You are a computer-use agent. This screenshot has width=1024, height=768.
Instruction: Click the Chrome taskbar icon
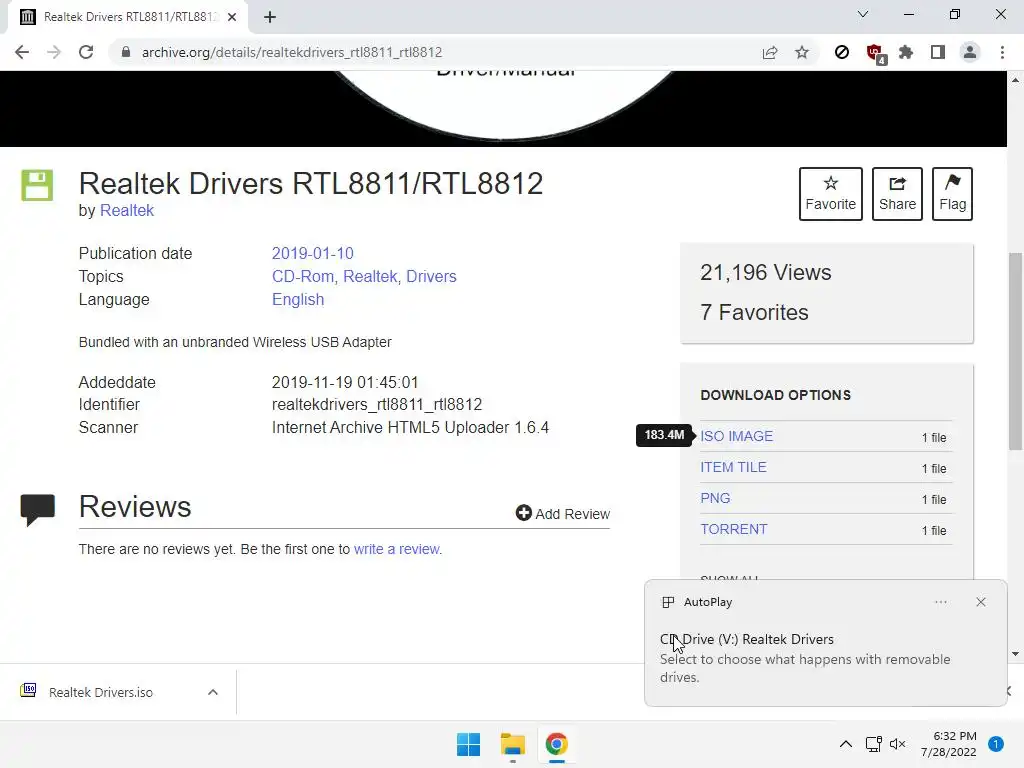(x=556, y=744)
